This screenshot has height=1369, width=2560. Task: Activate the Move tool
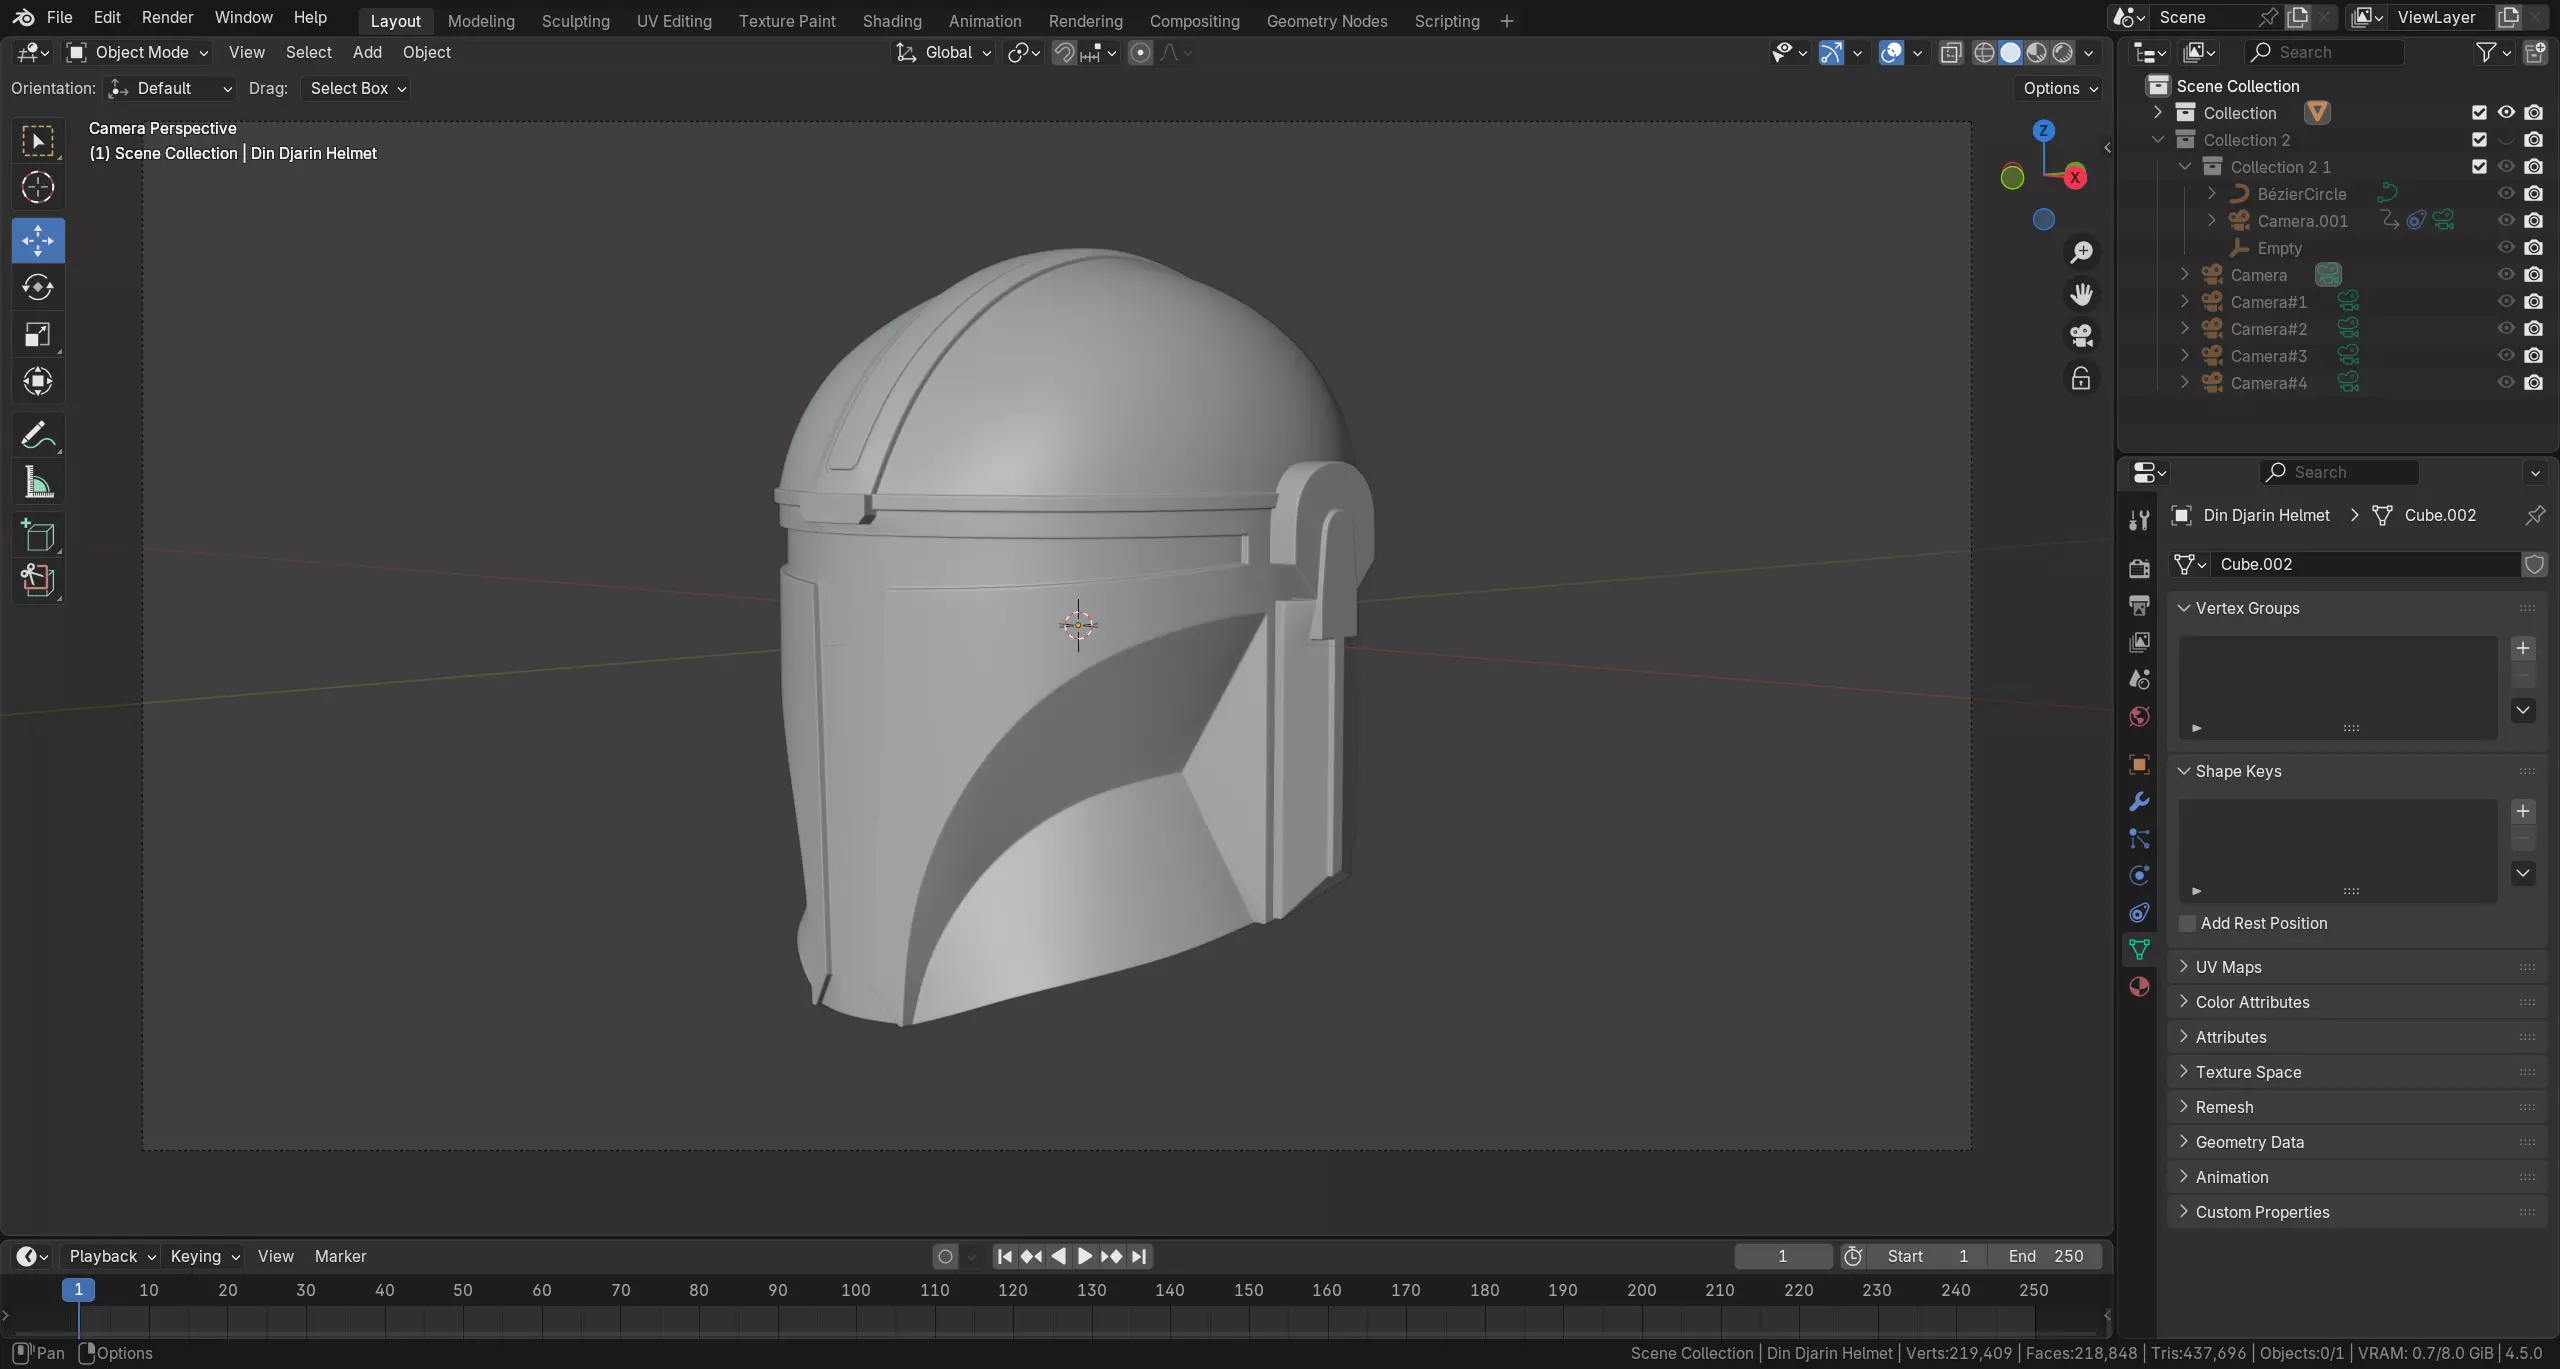[38, 241]
